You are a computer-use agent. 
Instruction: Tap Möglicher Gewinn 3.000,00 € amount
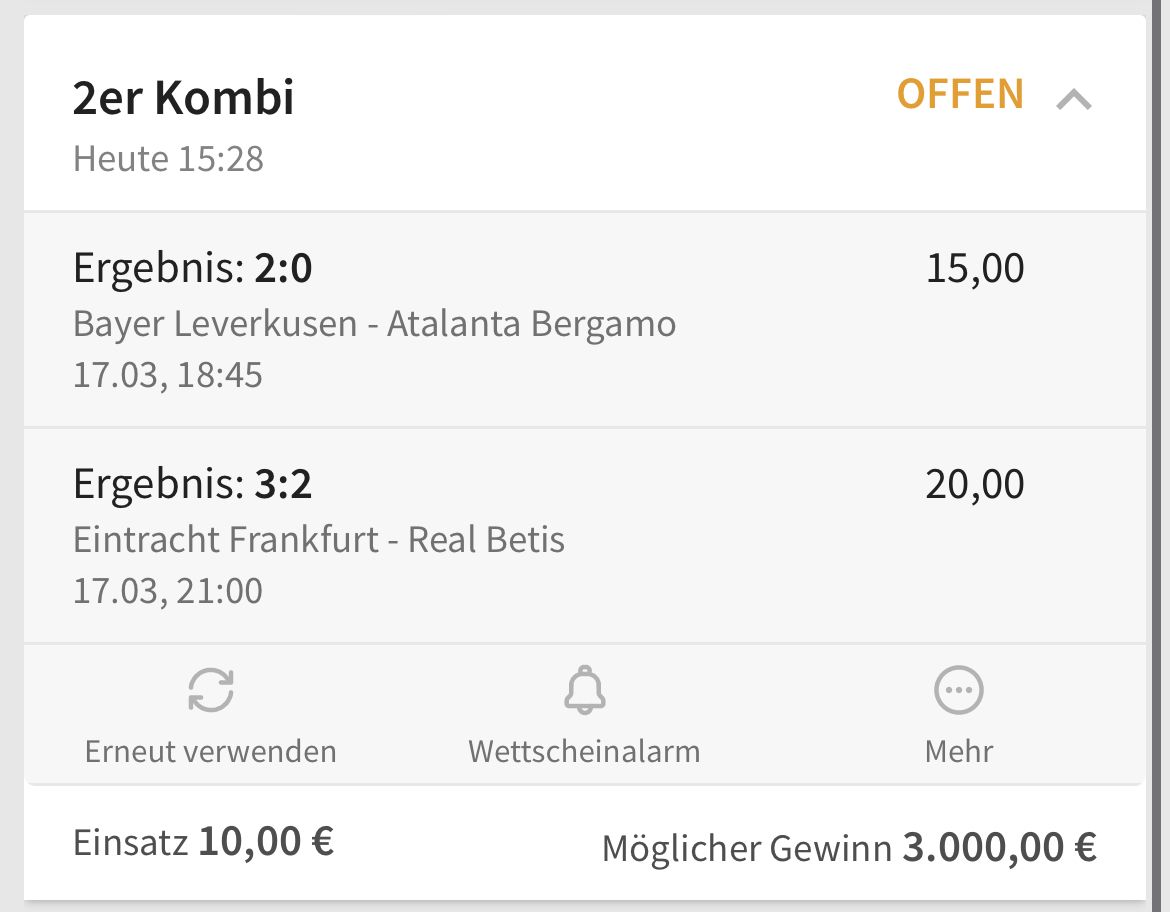tap(849, 848)
